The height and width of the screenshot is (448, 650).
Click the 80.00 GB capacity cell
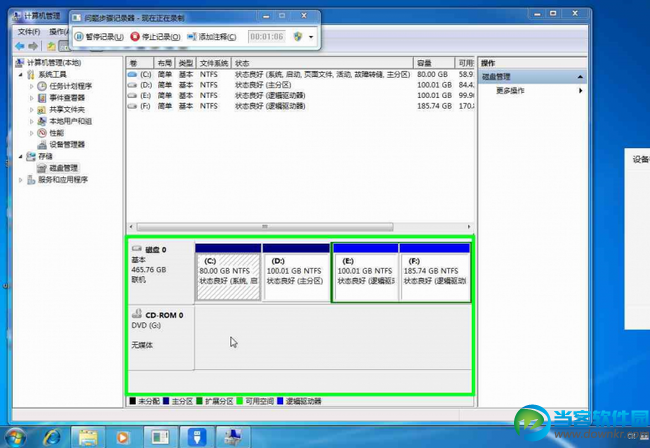click(x=432, y=75)
